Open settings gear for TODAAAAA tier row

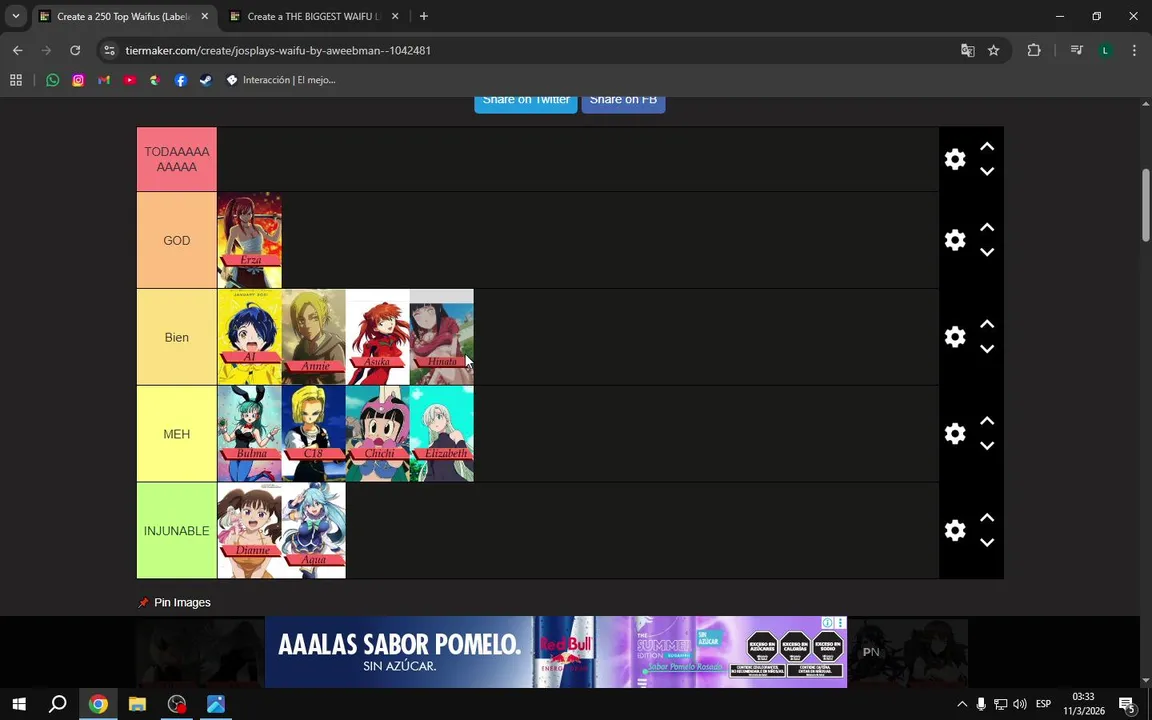pyautogui.click(x=954, y=159)
